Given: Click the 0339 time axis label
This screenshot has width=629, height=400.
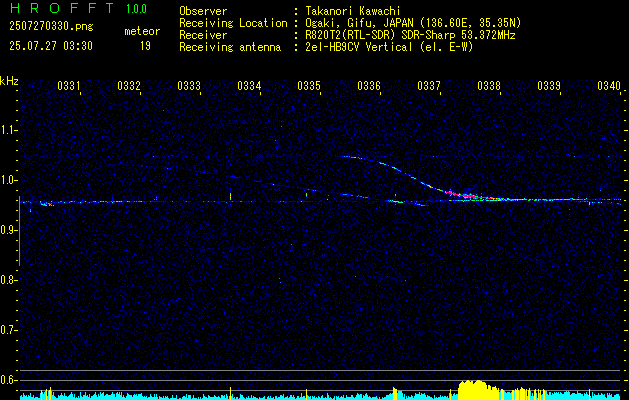Looking at the screenshot, I should point(549,85).
